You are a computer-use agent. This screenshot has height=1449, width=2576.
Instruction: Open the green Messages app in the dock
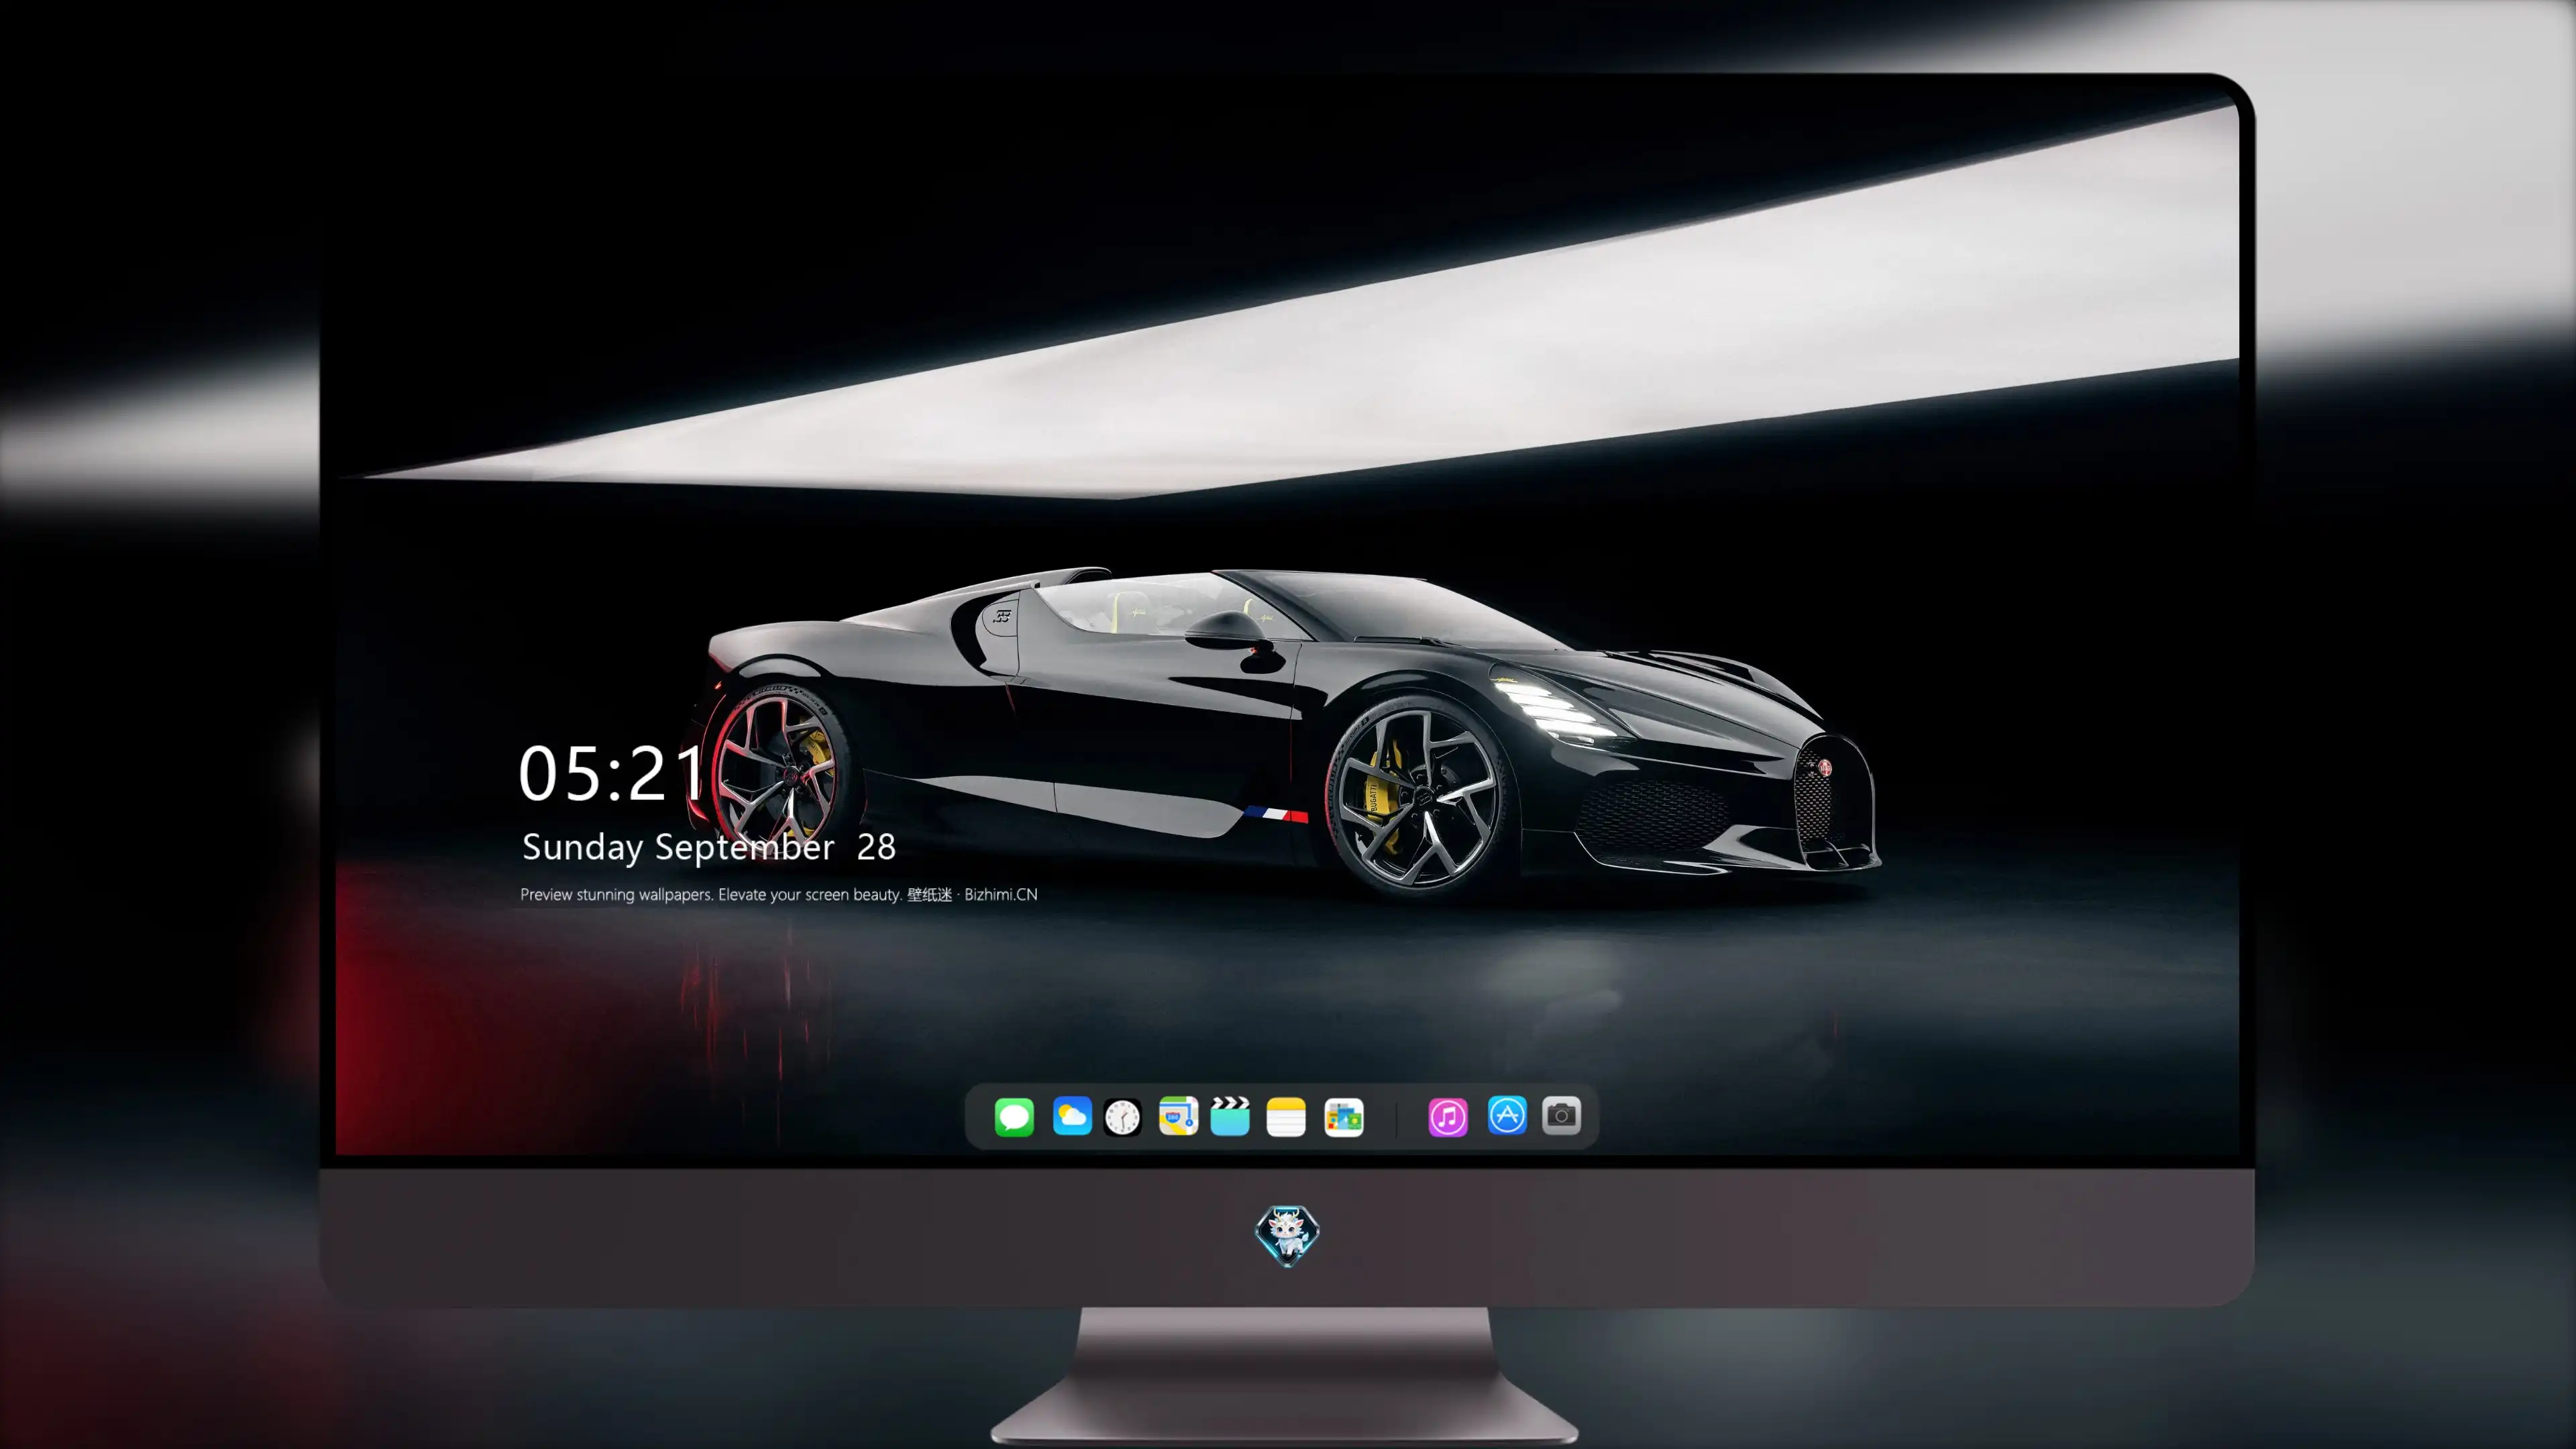click(x=1014, y=1116)
